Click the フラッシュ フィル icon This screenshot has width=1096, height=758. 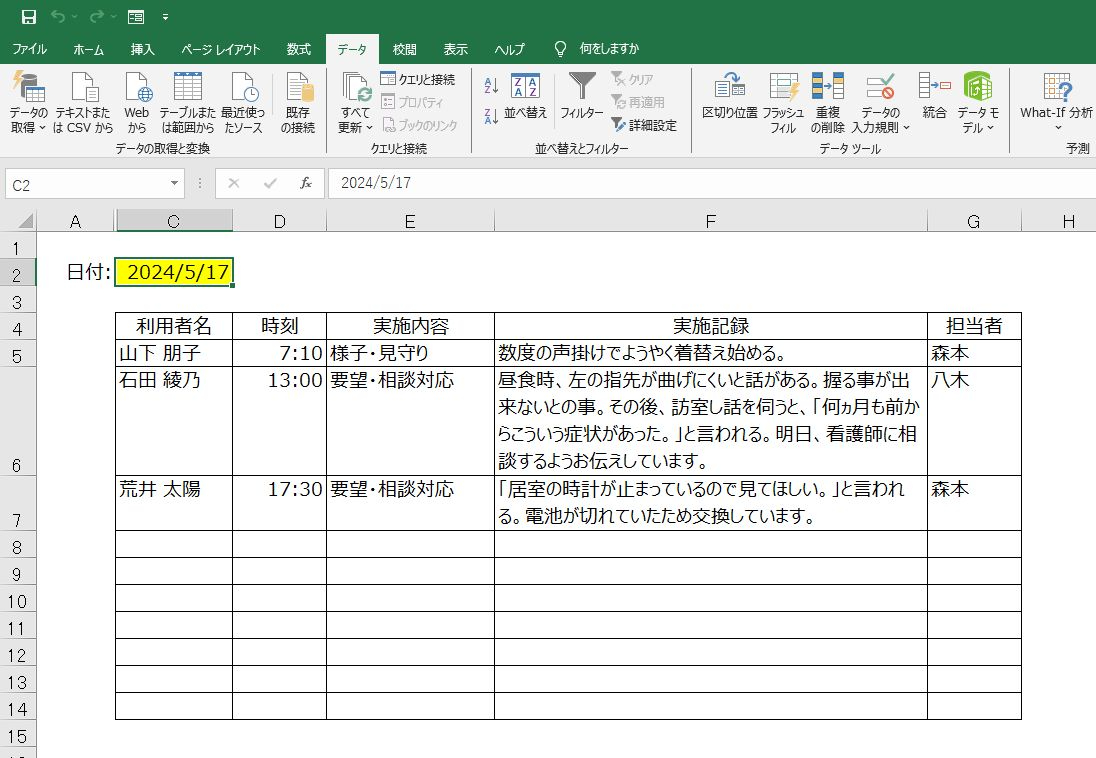click(x=783, y=102)
